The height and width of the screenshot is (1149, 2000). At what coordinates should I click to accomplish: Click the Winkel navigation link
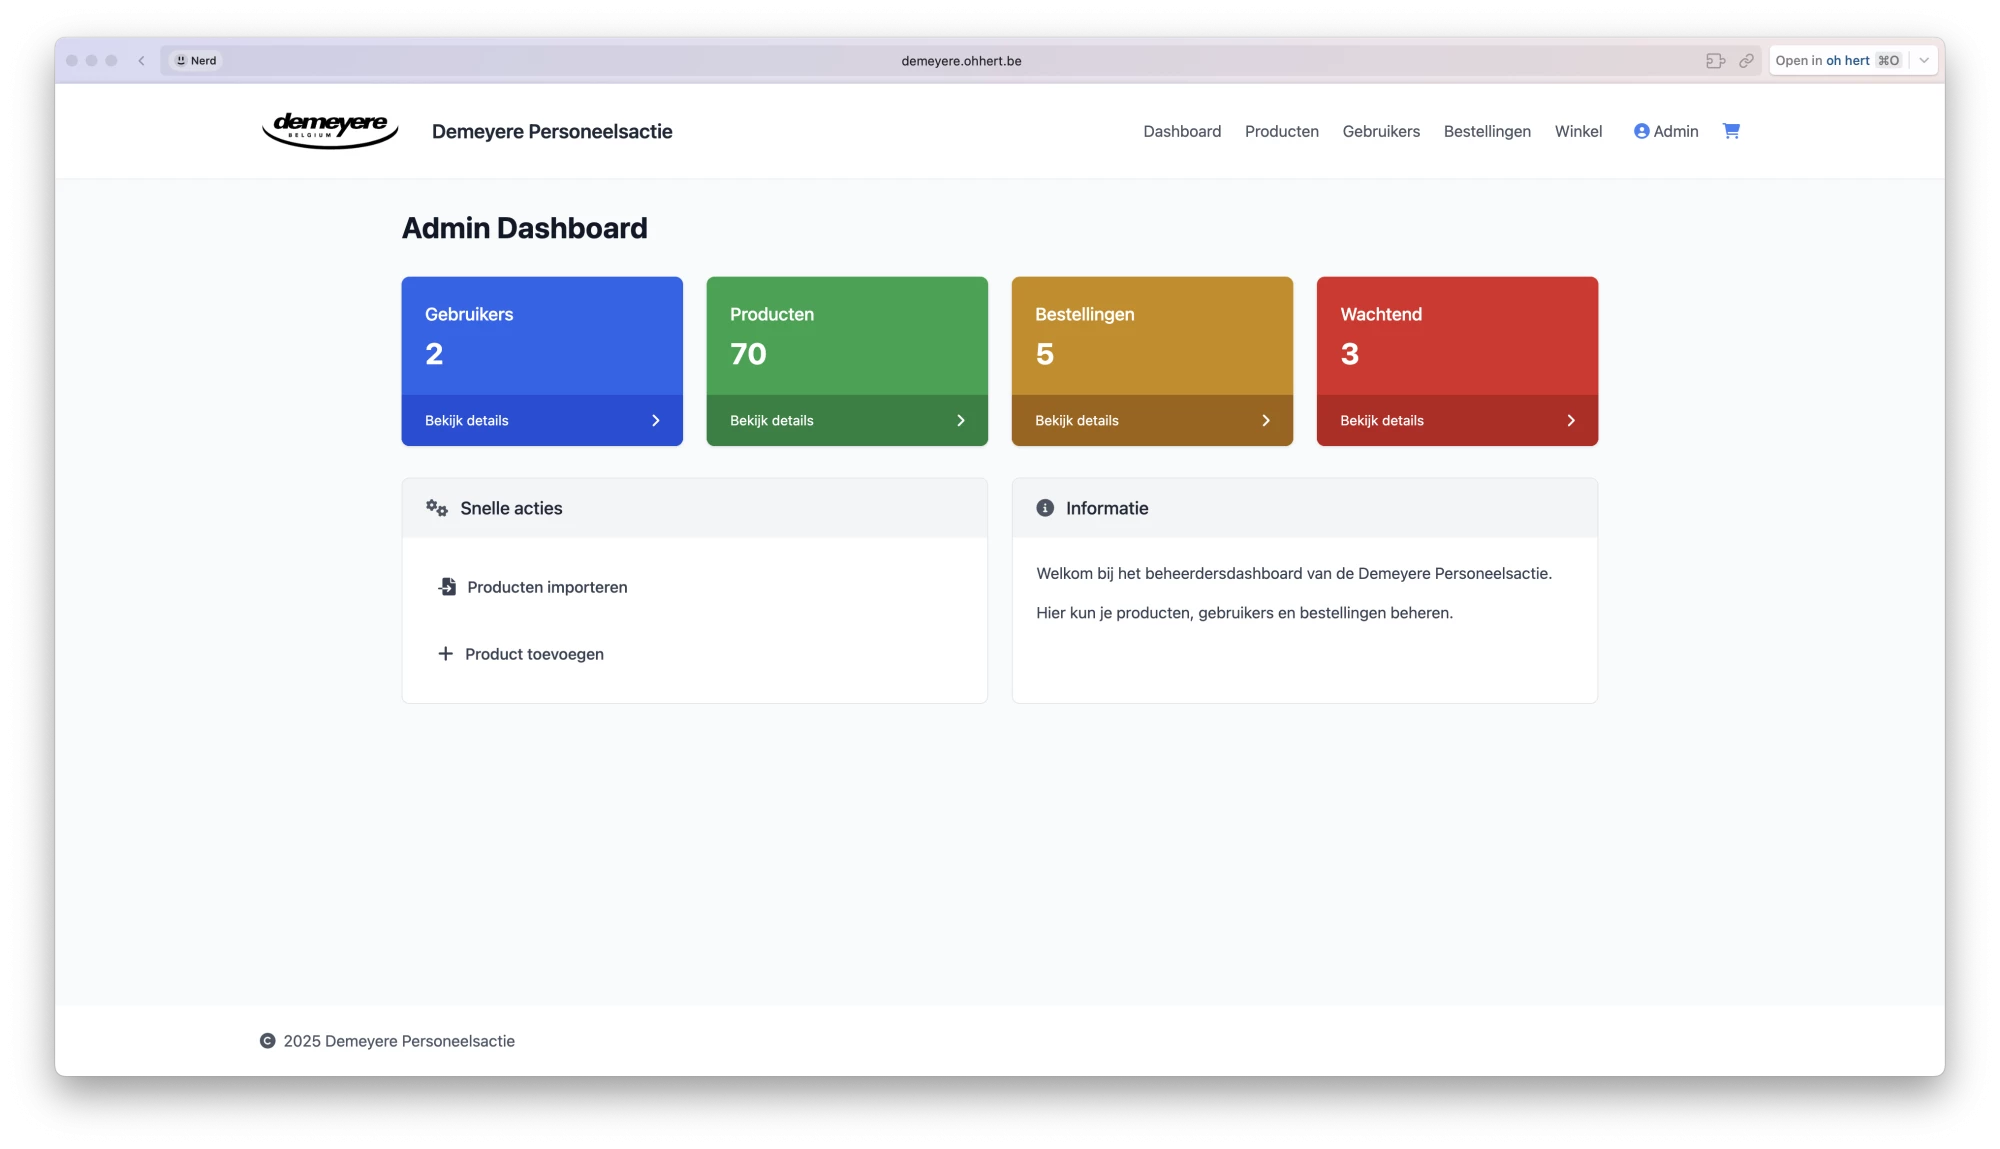[1577, 132]
